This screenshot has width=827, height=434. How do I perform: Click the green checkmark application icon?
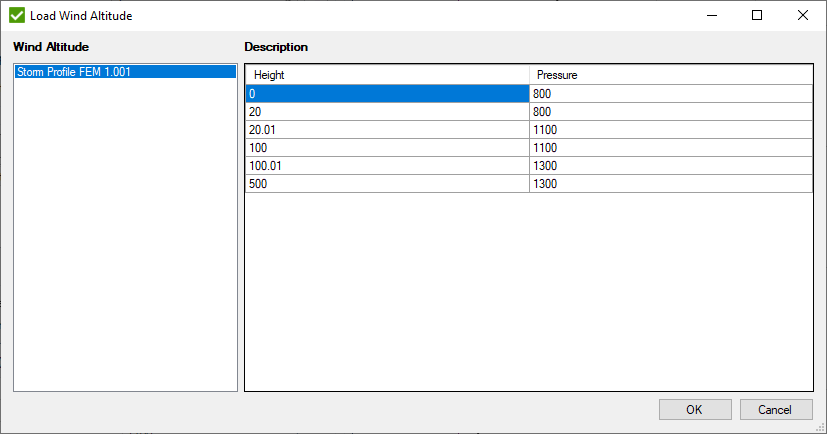(x=17, y=16)
